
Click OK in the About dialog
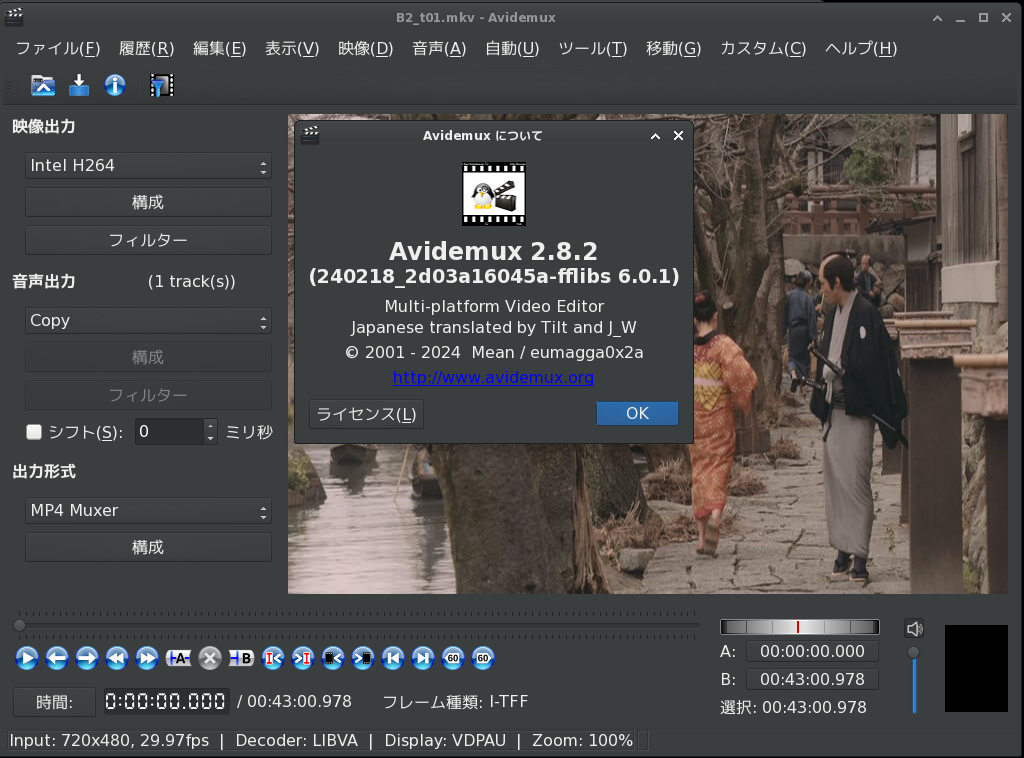[x=637, y=414]
